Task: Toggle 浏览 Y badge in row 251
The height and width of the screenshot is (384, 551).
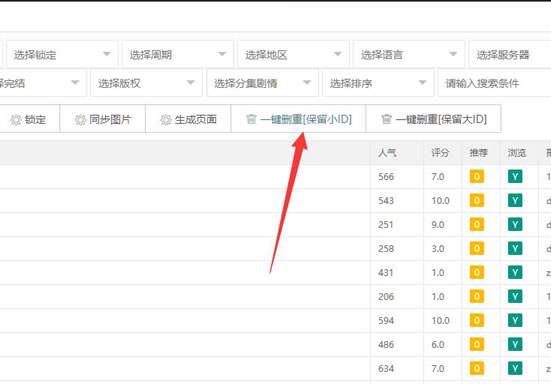Action: click(515, 224)
